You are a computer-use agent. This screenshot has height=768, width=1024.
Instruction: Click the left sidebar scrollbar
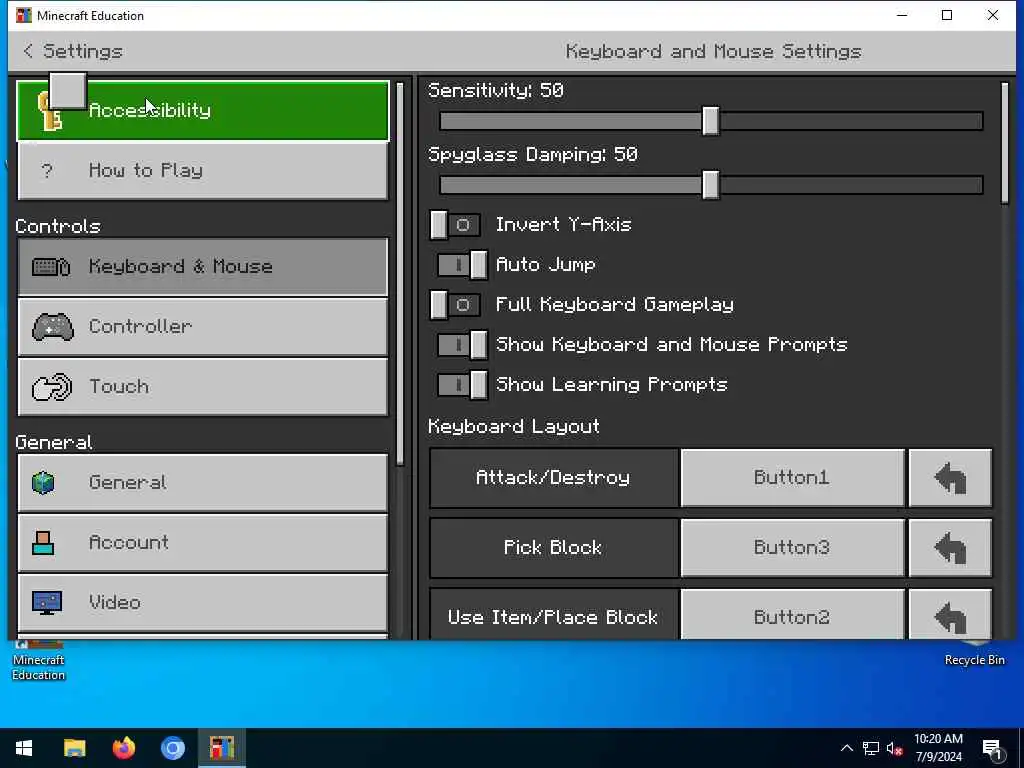click(x=400, y=274)
